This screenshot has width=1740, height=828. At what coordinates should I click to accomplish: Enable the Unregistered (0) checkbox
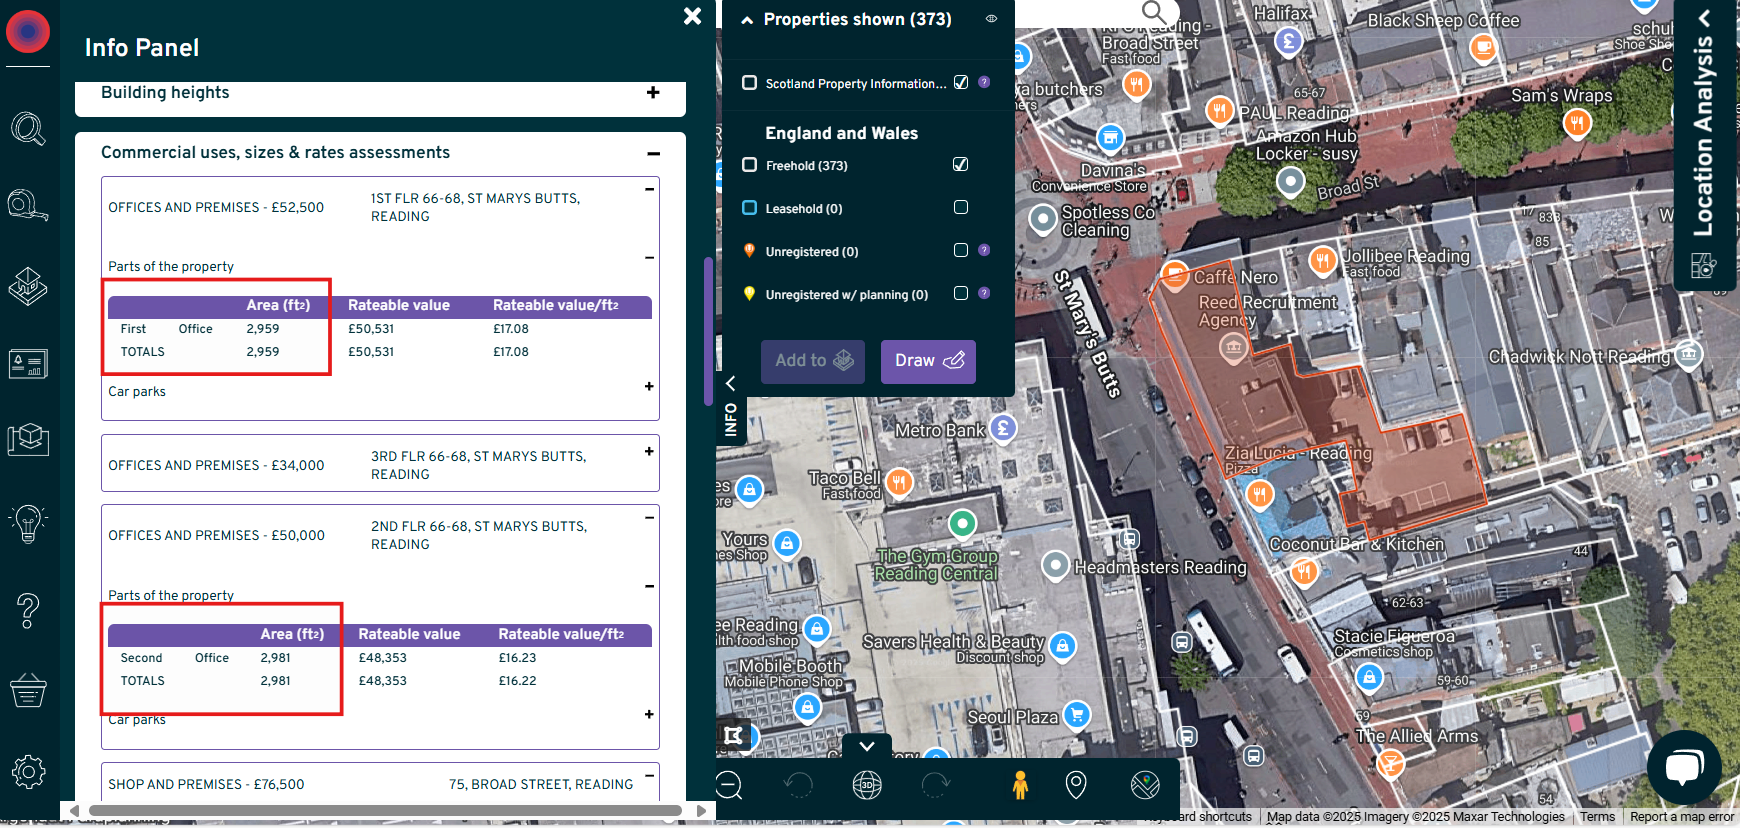(961, 250)
